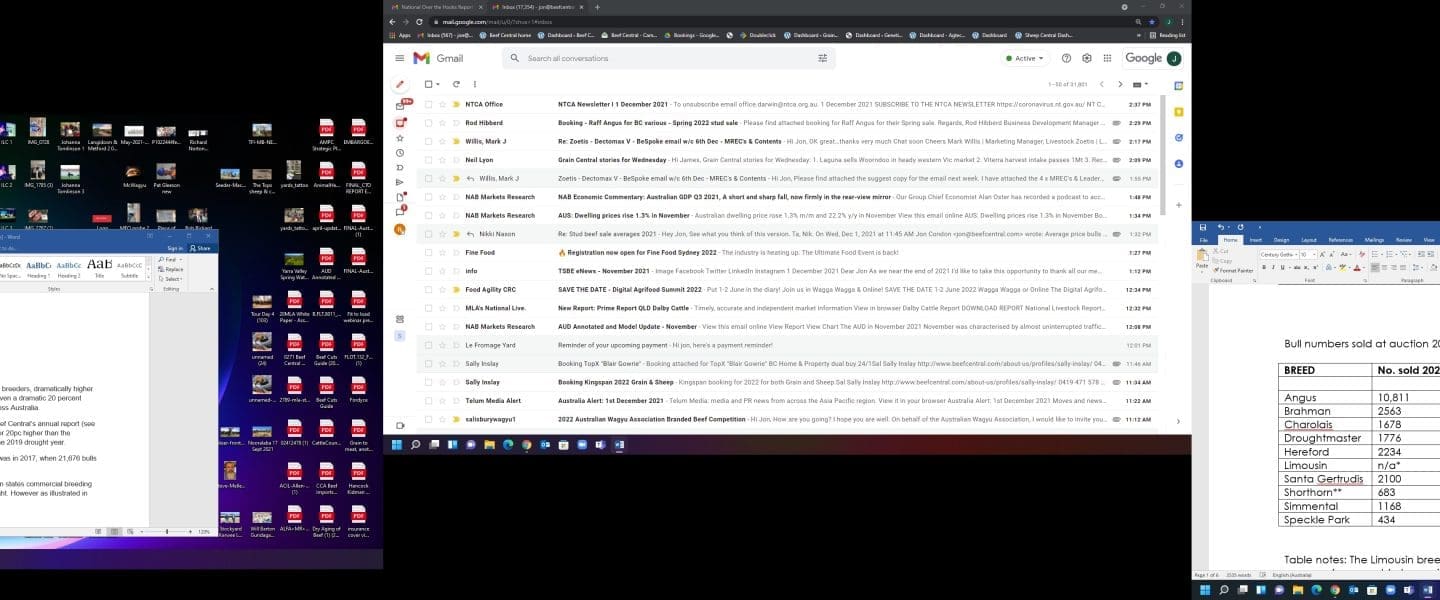This screenshot has height=600, width=1440.
Task: Reload the Chrome page
Action: click(x=419, y=21)
